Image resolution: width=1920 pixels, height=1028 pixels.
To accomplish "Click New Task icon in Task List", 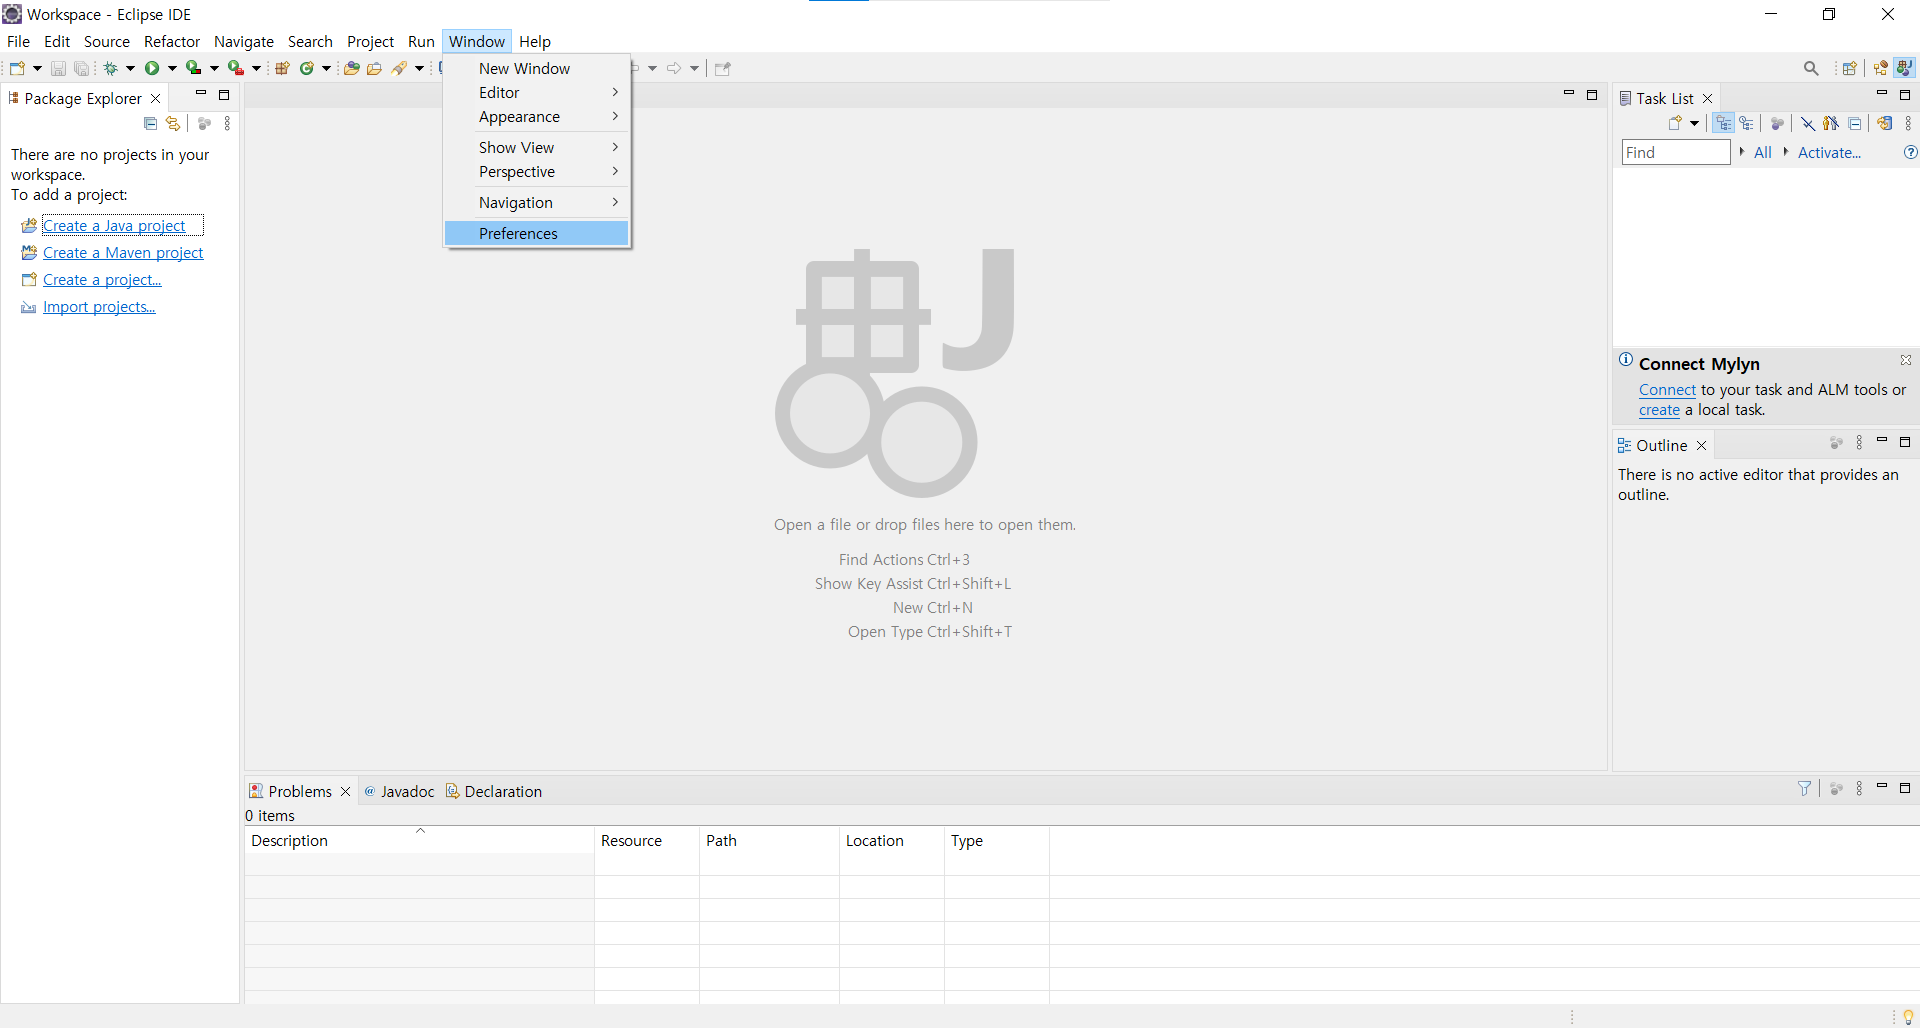I will 1675,124.
